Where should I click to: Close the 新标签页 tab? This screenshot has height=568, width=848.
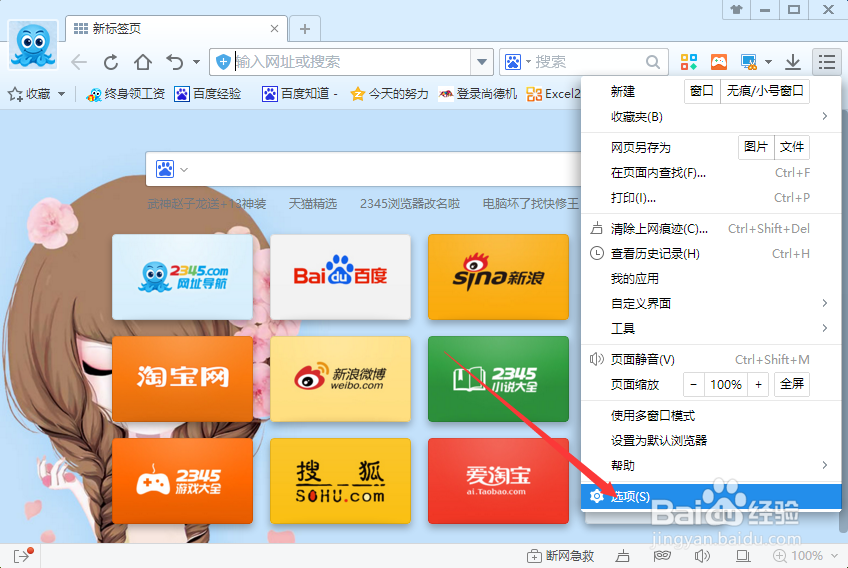[274, 29]
